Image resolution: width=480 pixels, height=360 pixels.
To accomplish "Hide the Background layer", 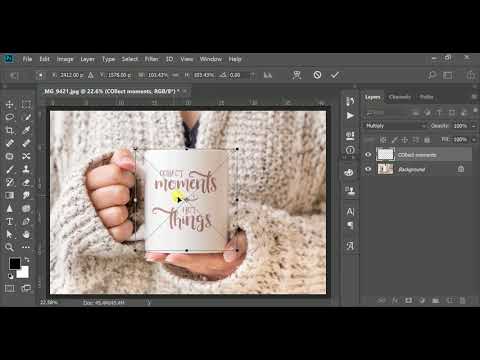I will point(368,169).
